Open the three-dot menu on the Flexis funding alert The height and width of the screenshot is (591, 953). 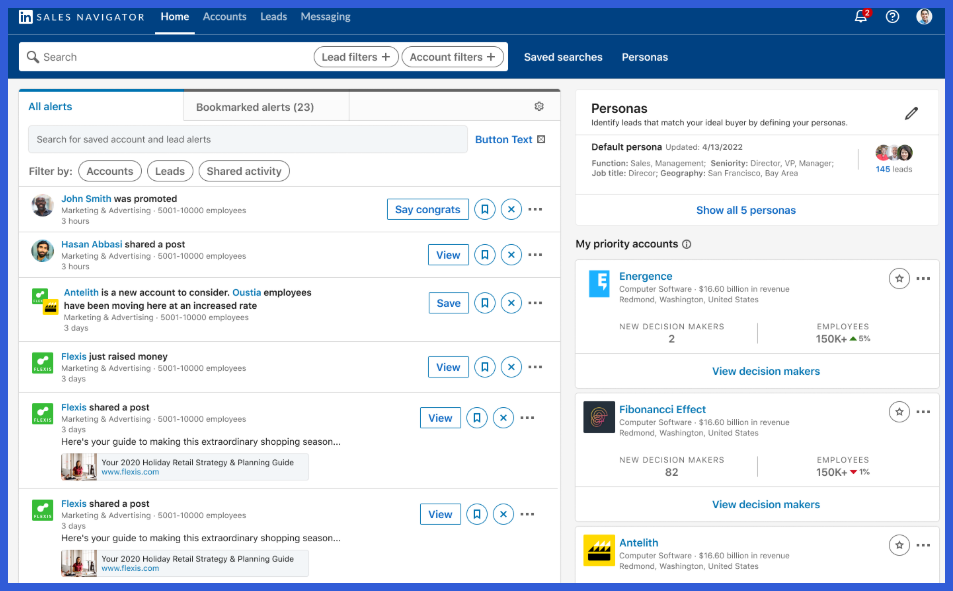click(535, 367)
